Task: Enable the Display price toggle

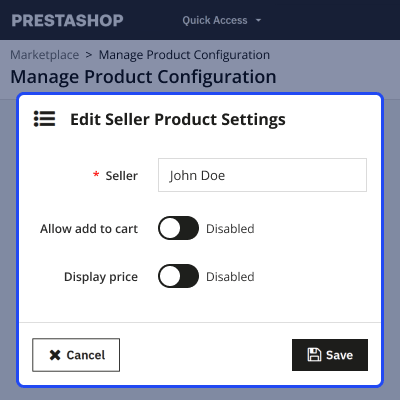Action: pos(178,276)
